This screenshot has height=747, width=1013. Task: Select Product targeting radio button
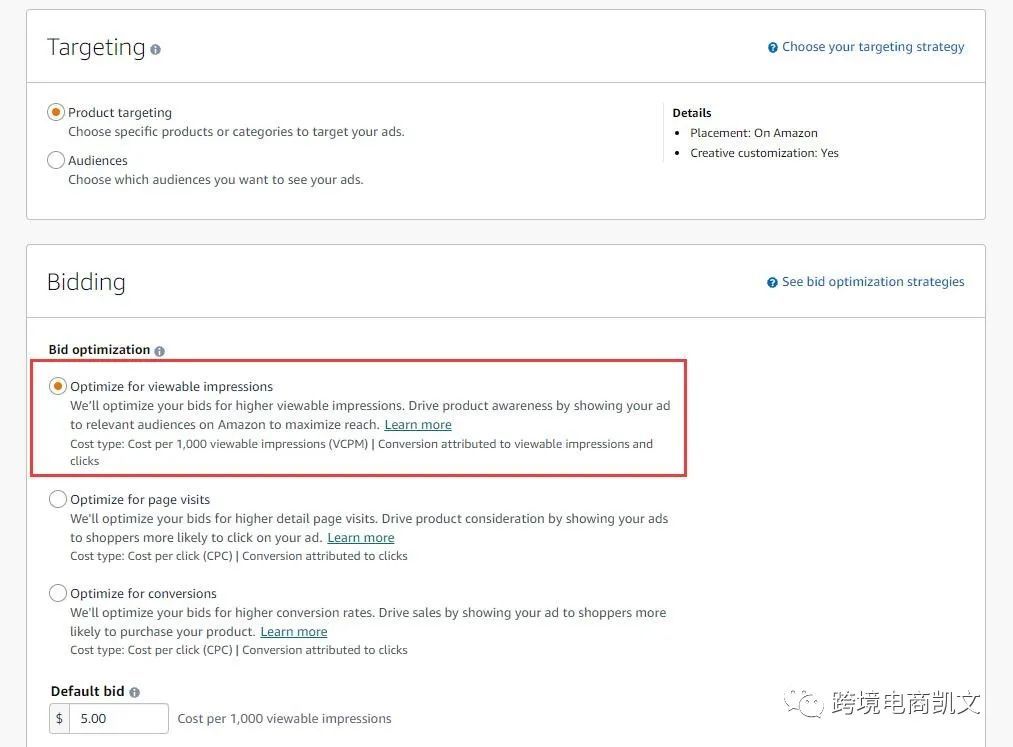click(56, 112)
